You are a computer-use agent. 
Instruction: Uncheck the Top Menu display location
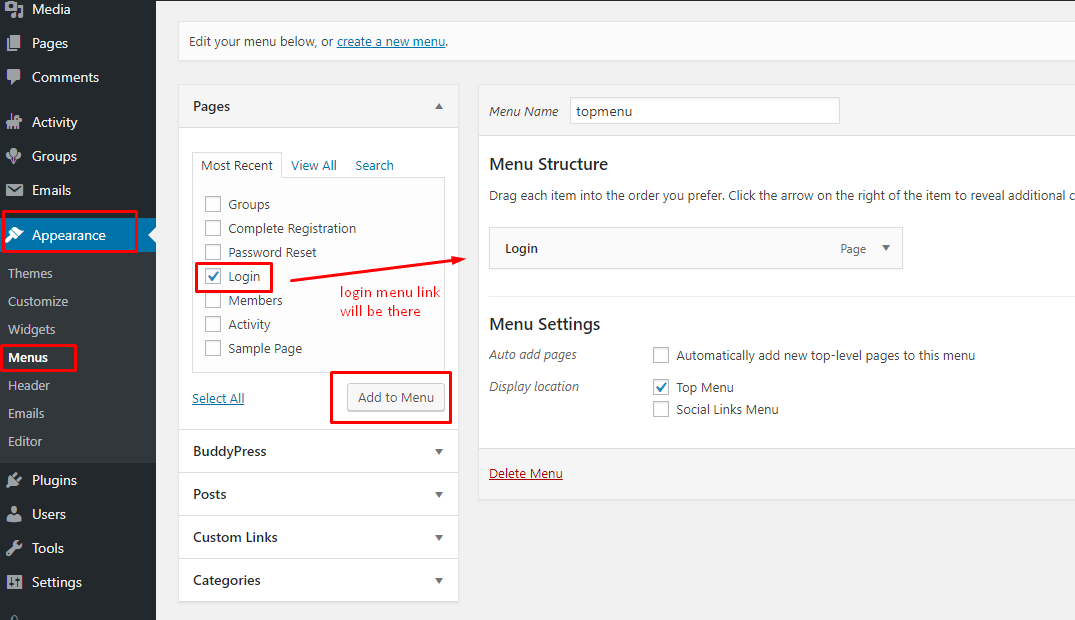point(661,388)
